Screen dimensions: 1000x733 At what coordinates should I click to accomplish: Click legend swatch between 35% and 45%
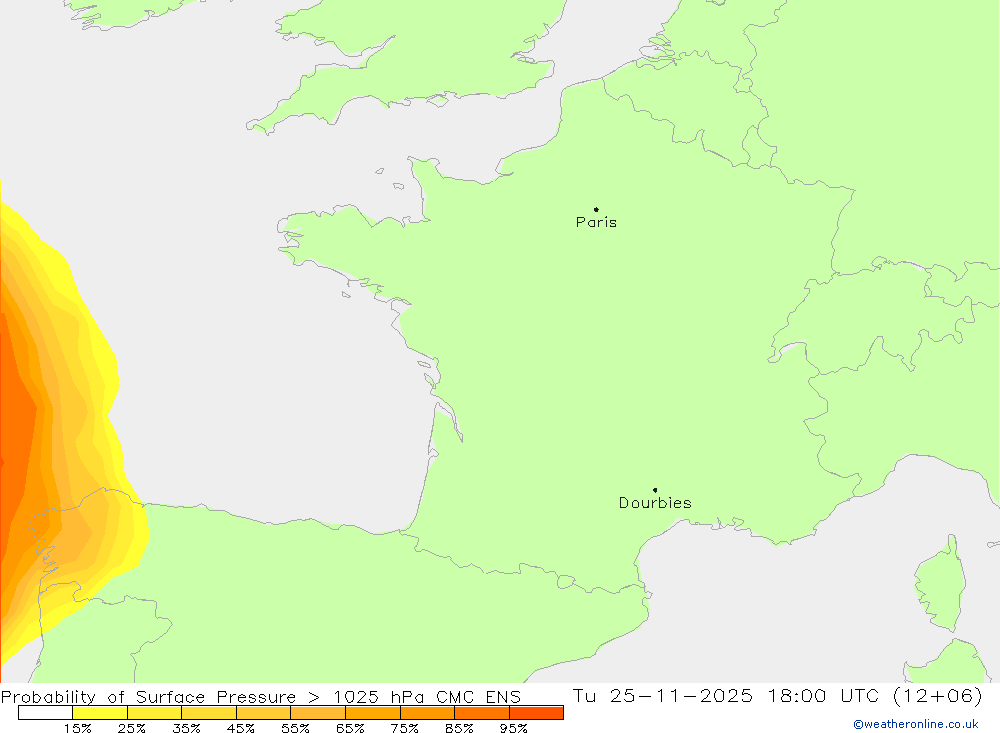tap(209, 713)
